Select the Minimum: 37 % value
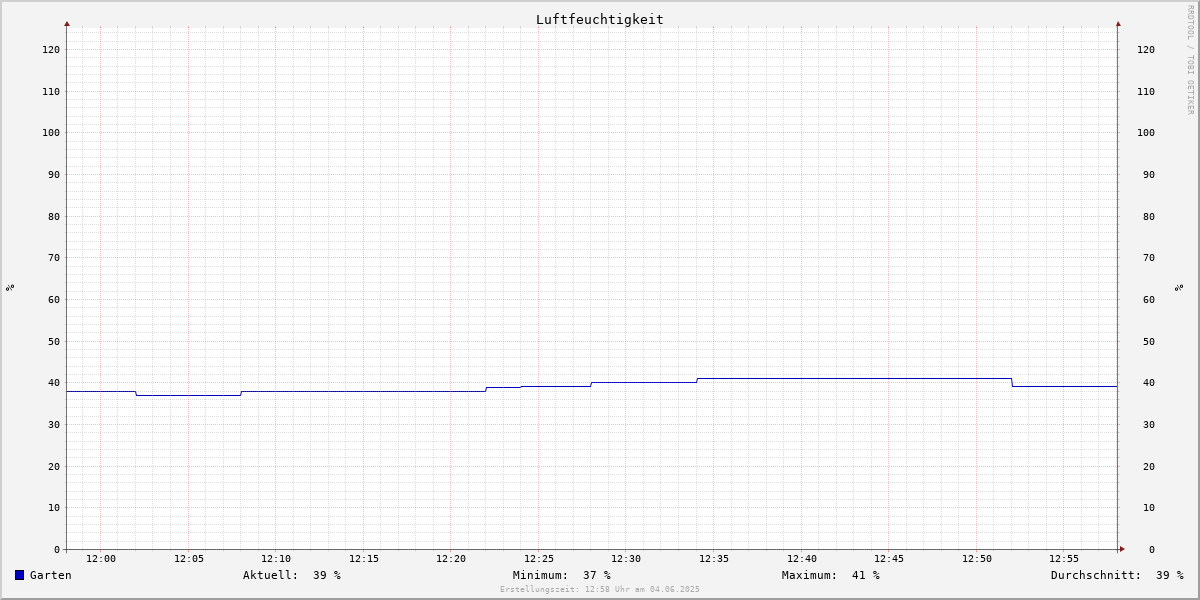 coord(562,575)
